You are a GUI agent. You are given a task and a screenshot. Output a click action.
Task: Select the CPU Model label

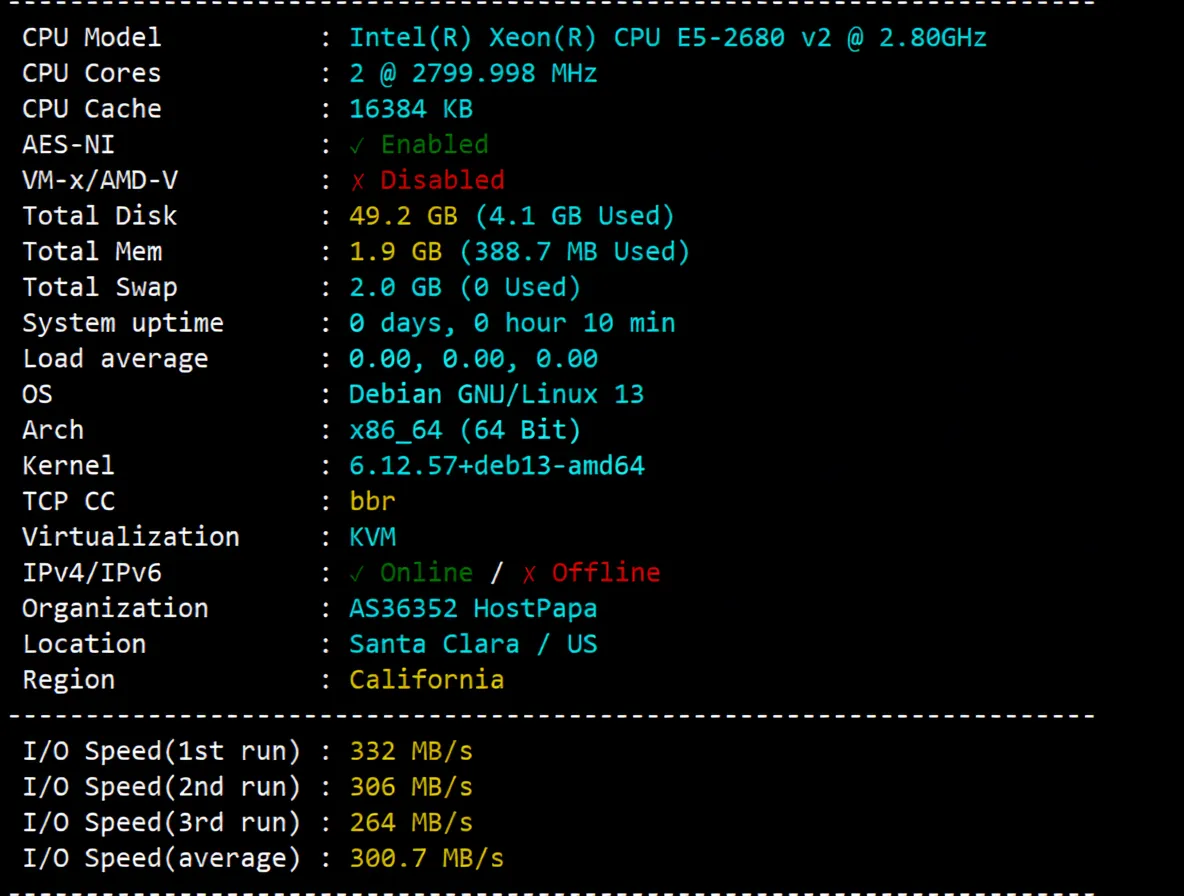[x=91, y=37]
